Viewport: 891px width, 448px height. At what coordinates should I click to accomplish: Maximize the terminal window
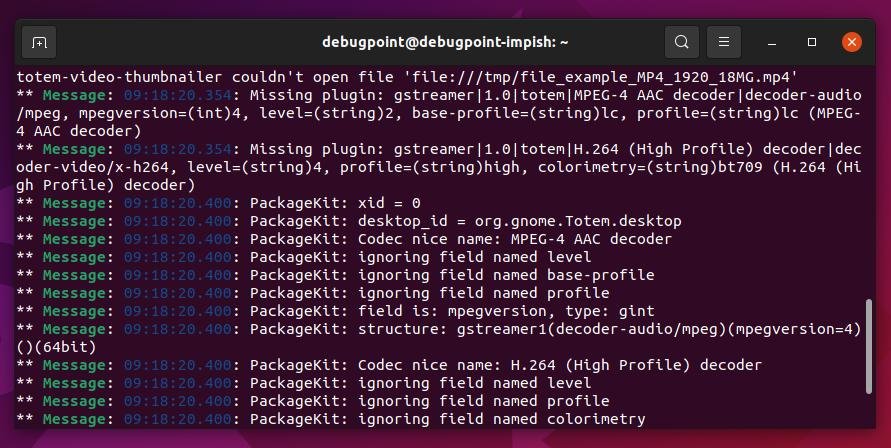click(811, 42)
